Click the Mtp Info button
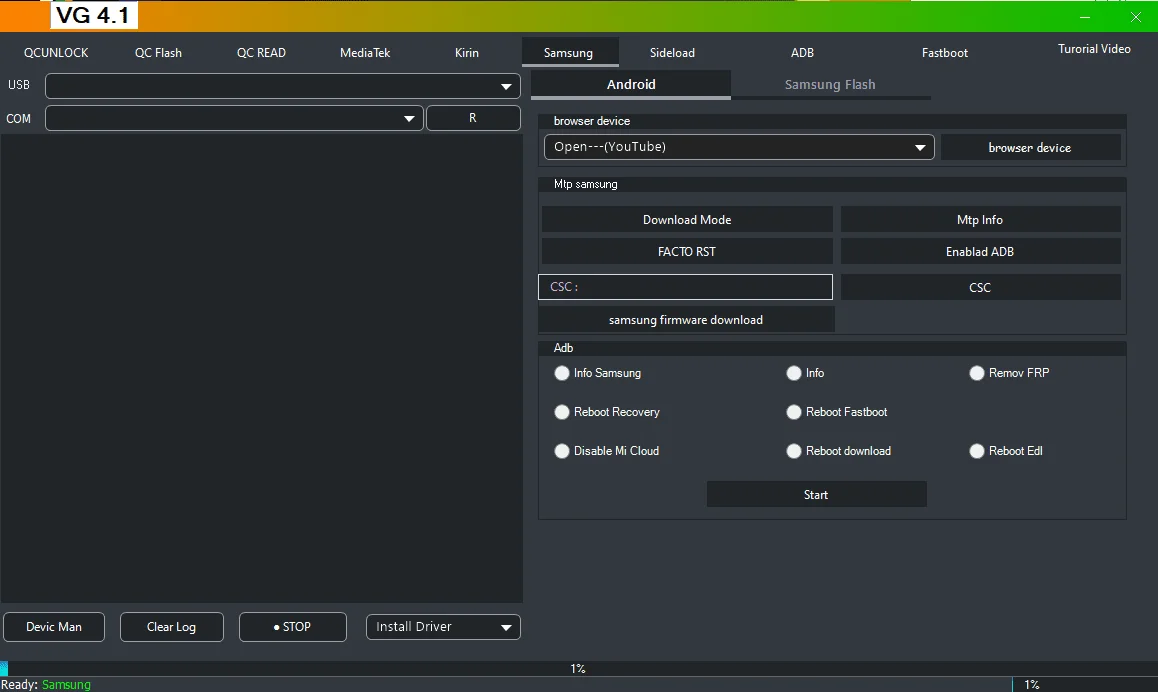The height and width of the screenshot is (692, 1158). pos(980,219)
